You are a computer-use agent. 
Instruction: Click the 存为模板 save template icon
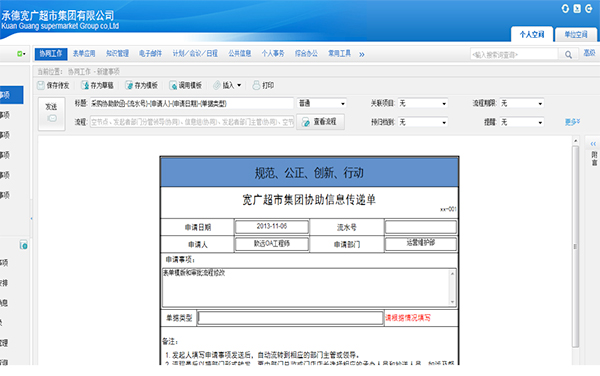[129, 85]
